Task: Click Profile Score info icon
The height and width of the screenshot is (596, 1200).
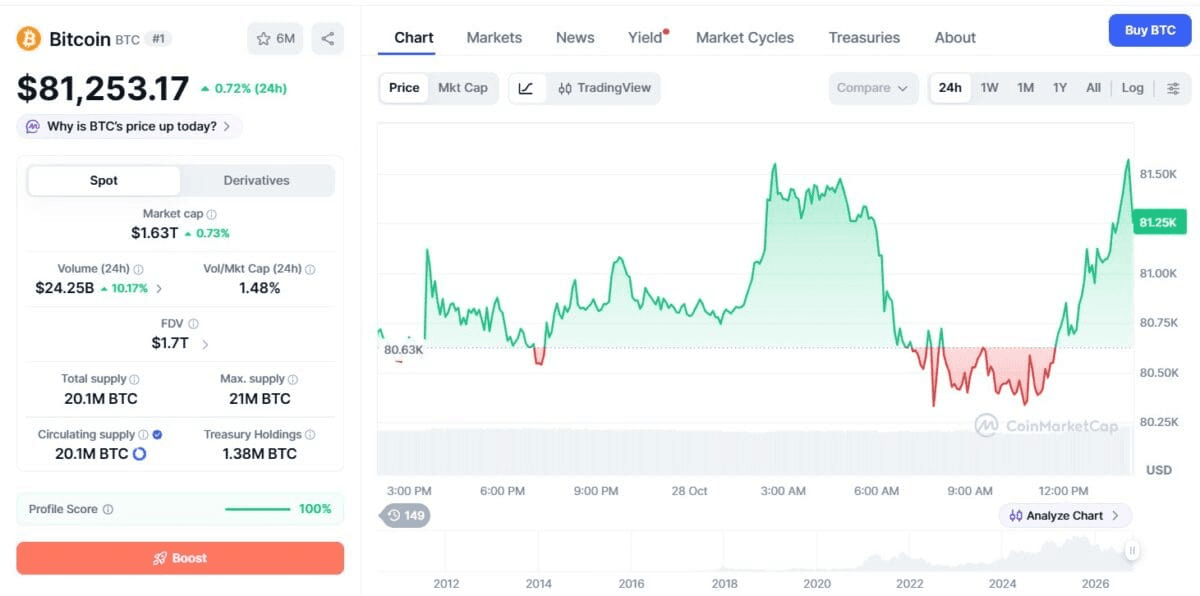Action: coord(108,509)
